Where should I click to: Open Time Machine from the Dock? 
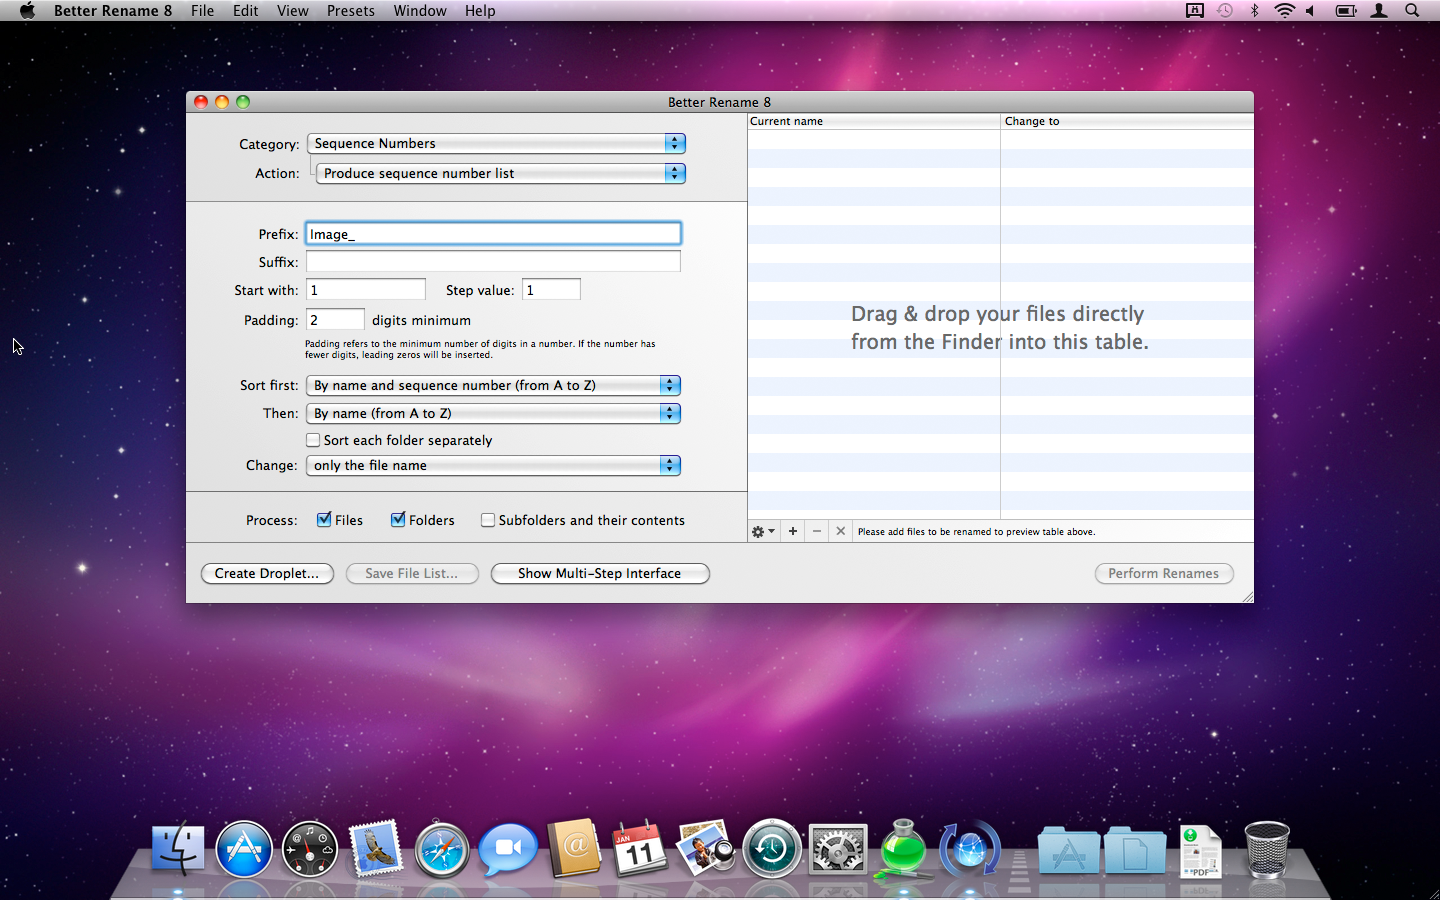click(772, 849)
